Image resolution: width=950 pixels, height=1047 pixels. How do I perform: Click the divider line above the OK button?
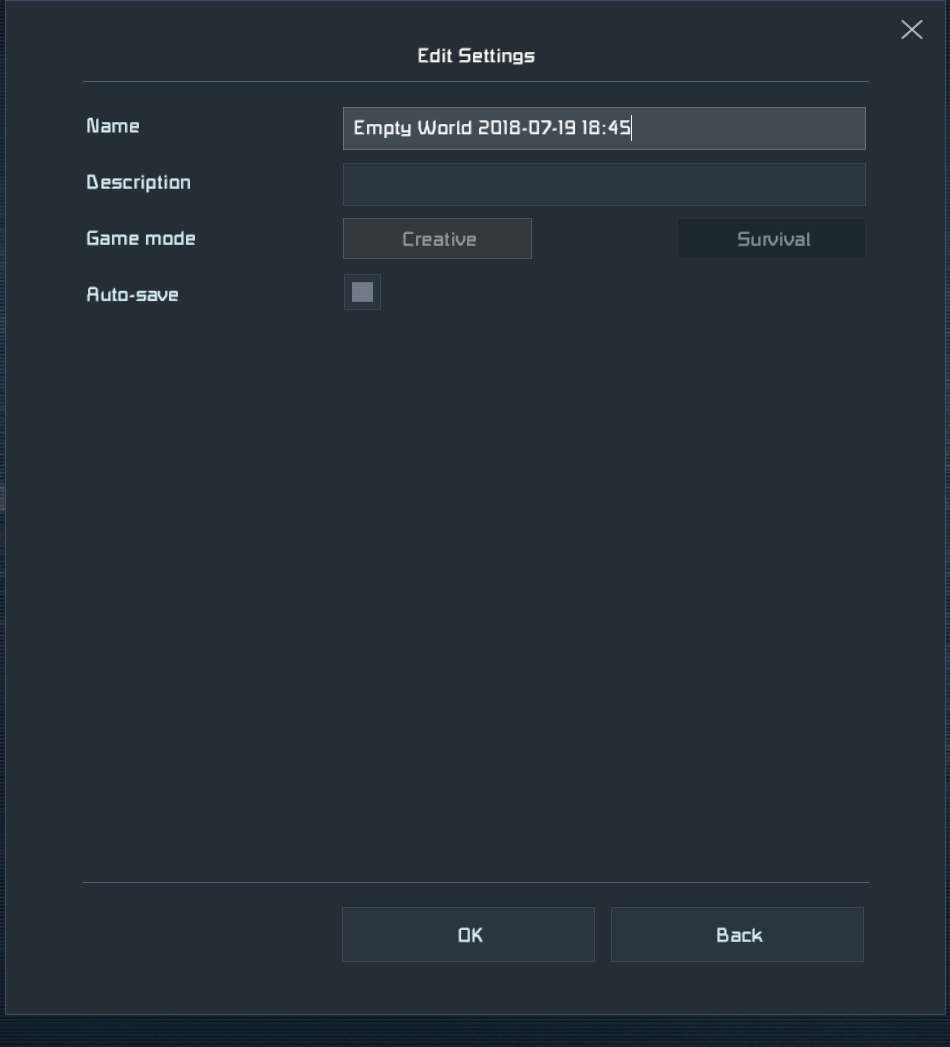475,882
